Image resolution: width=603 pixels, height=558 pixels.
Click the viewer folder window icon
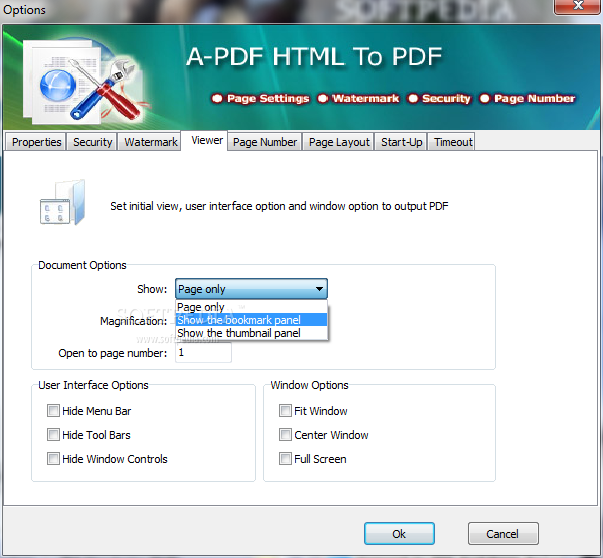tap(63, 203)
